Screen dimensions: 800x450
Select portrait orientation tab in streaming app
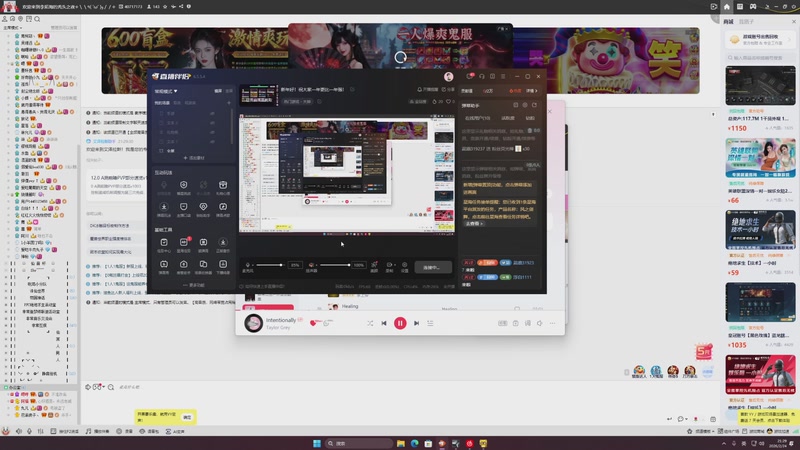point(229,91)
